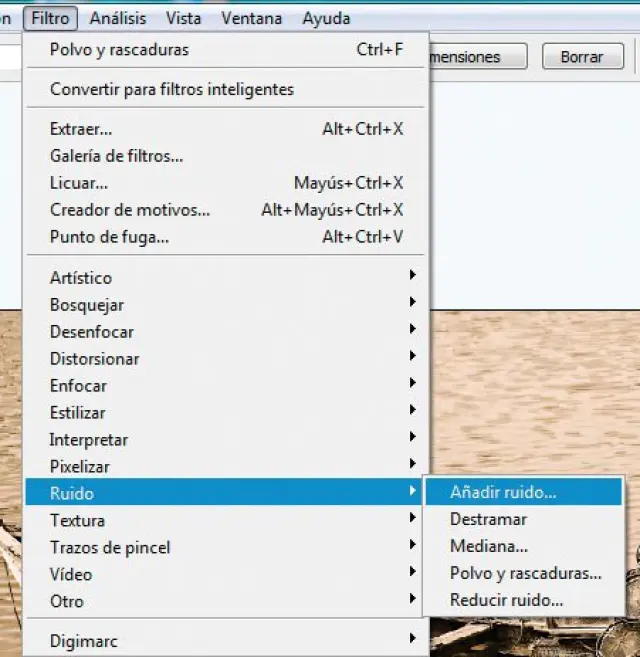Image resolution: width=640 pixels, height=657 pixels.
Task: Click 'Extraer...' menu entry
Action: click(80, 129)
